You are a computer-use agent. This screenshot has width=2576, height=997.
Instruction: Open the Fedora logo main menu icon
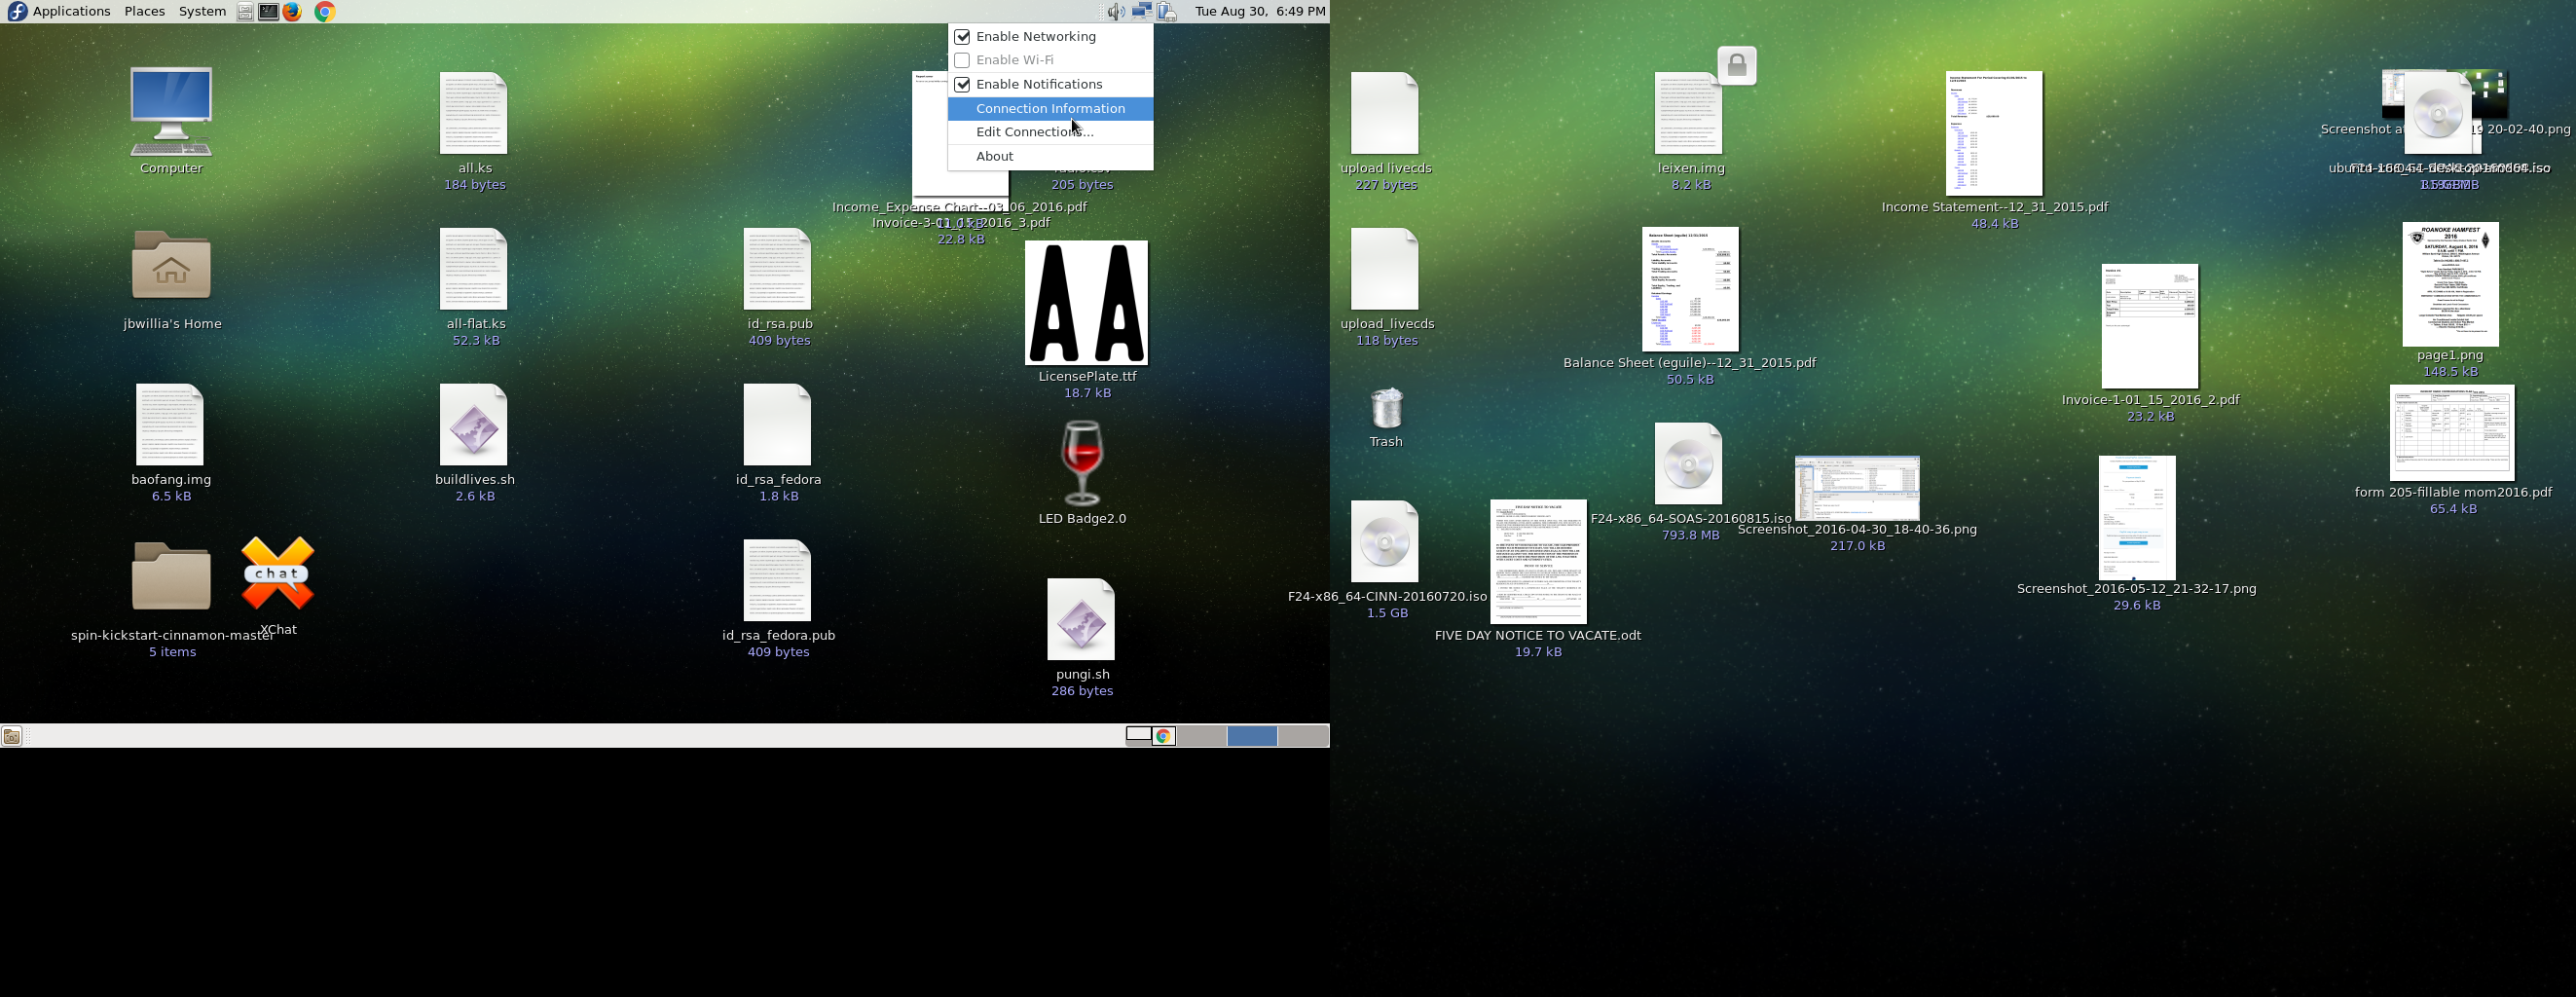17,11
